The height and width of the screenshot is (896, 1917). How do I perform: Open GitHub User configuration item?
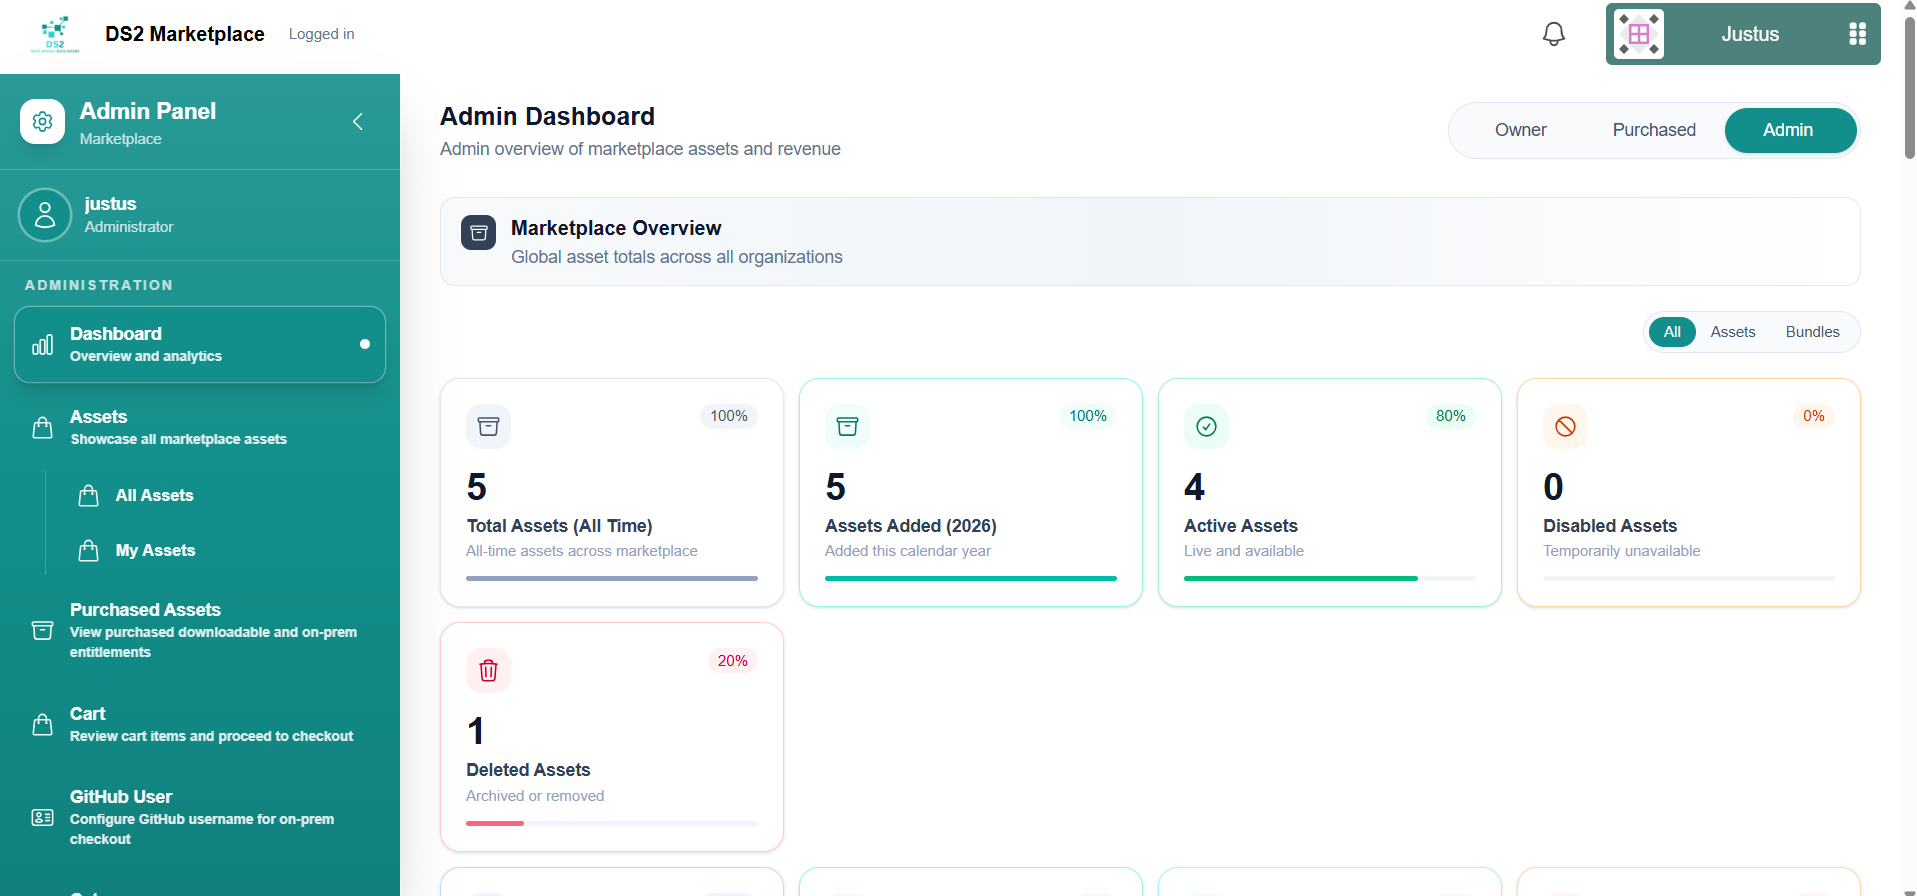point(200,817)
